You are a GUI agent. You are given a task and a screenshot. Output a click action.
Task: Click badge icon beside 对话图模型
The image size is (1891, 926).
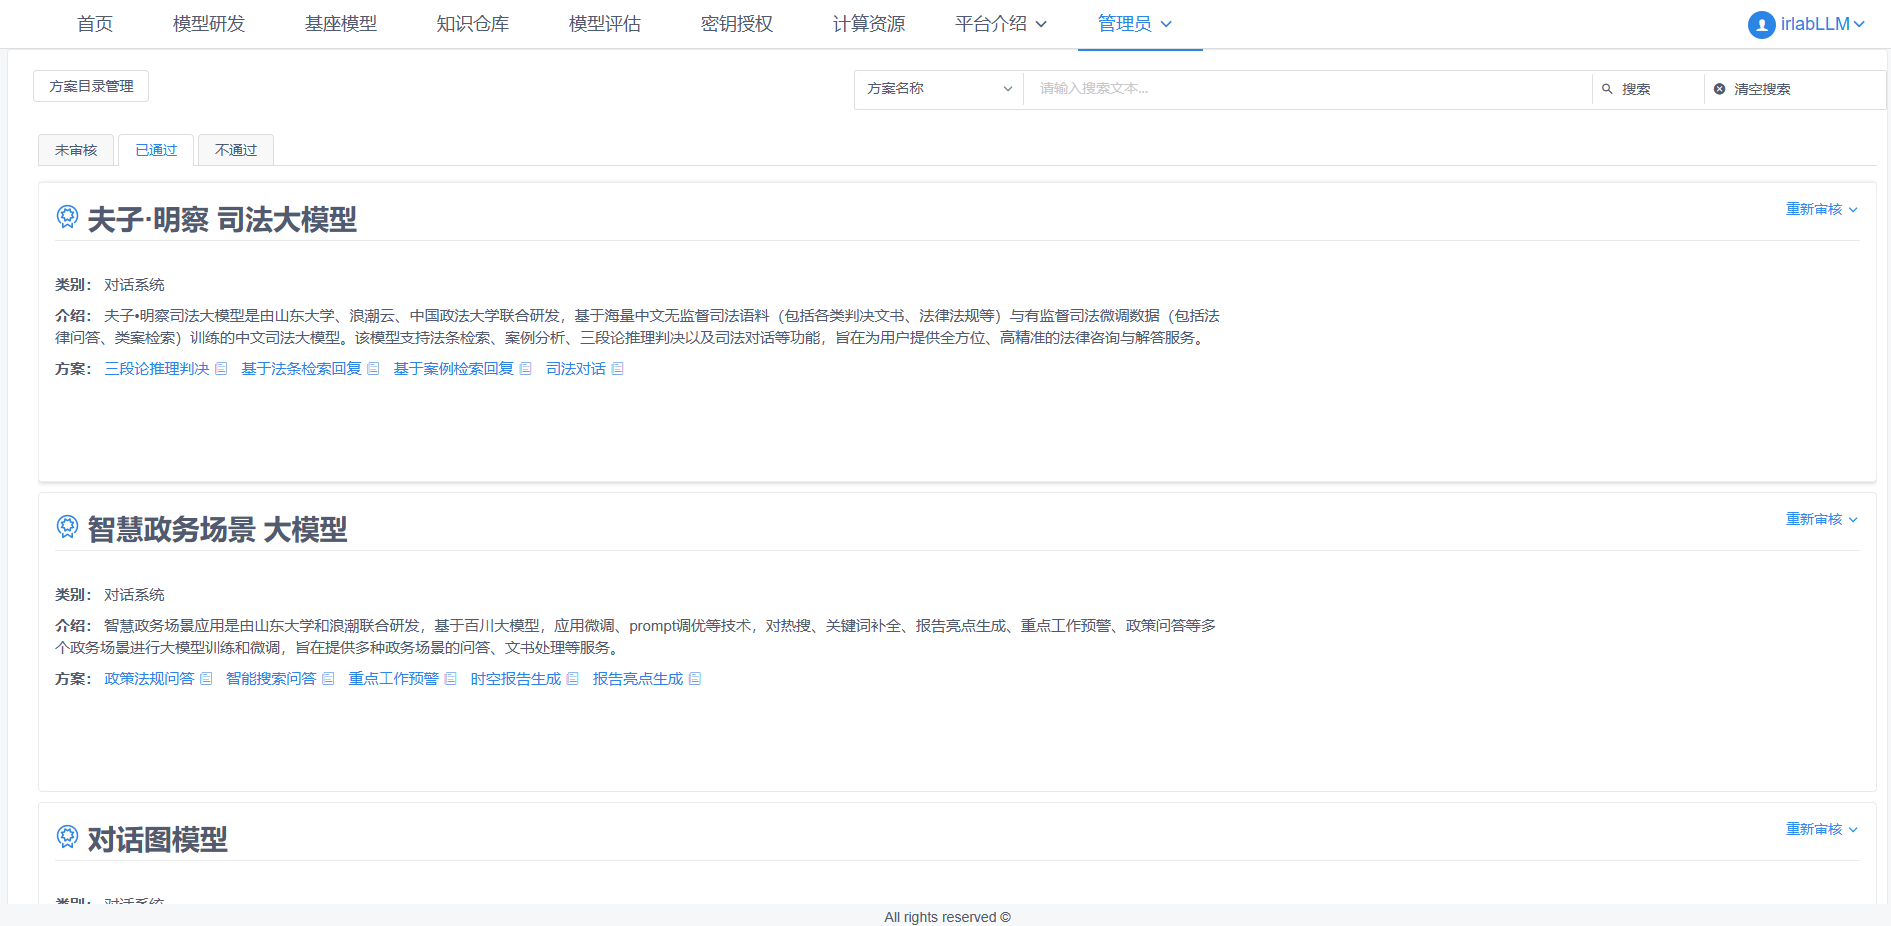(x=67, y=837)
